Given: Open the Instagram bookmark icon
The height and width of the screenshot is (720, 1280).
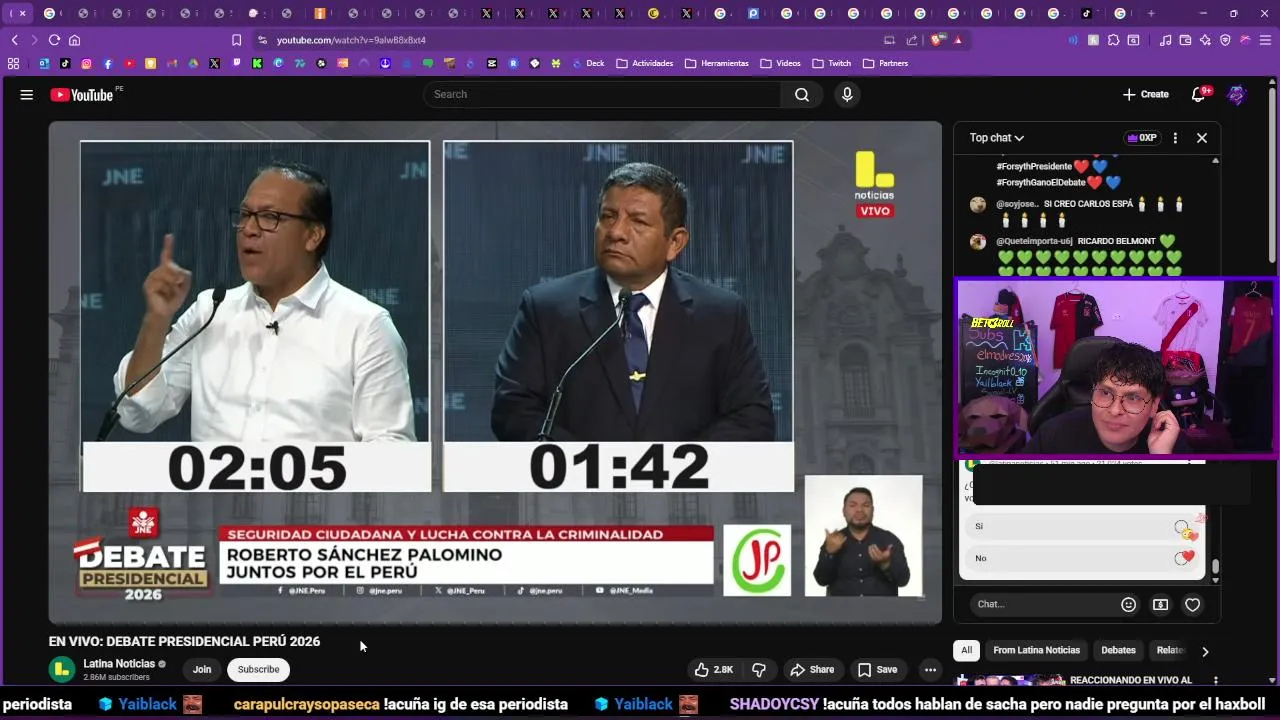Looking at the screenshot, I should 86,63.
